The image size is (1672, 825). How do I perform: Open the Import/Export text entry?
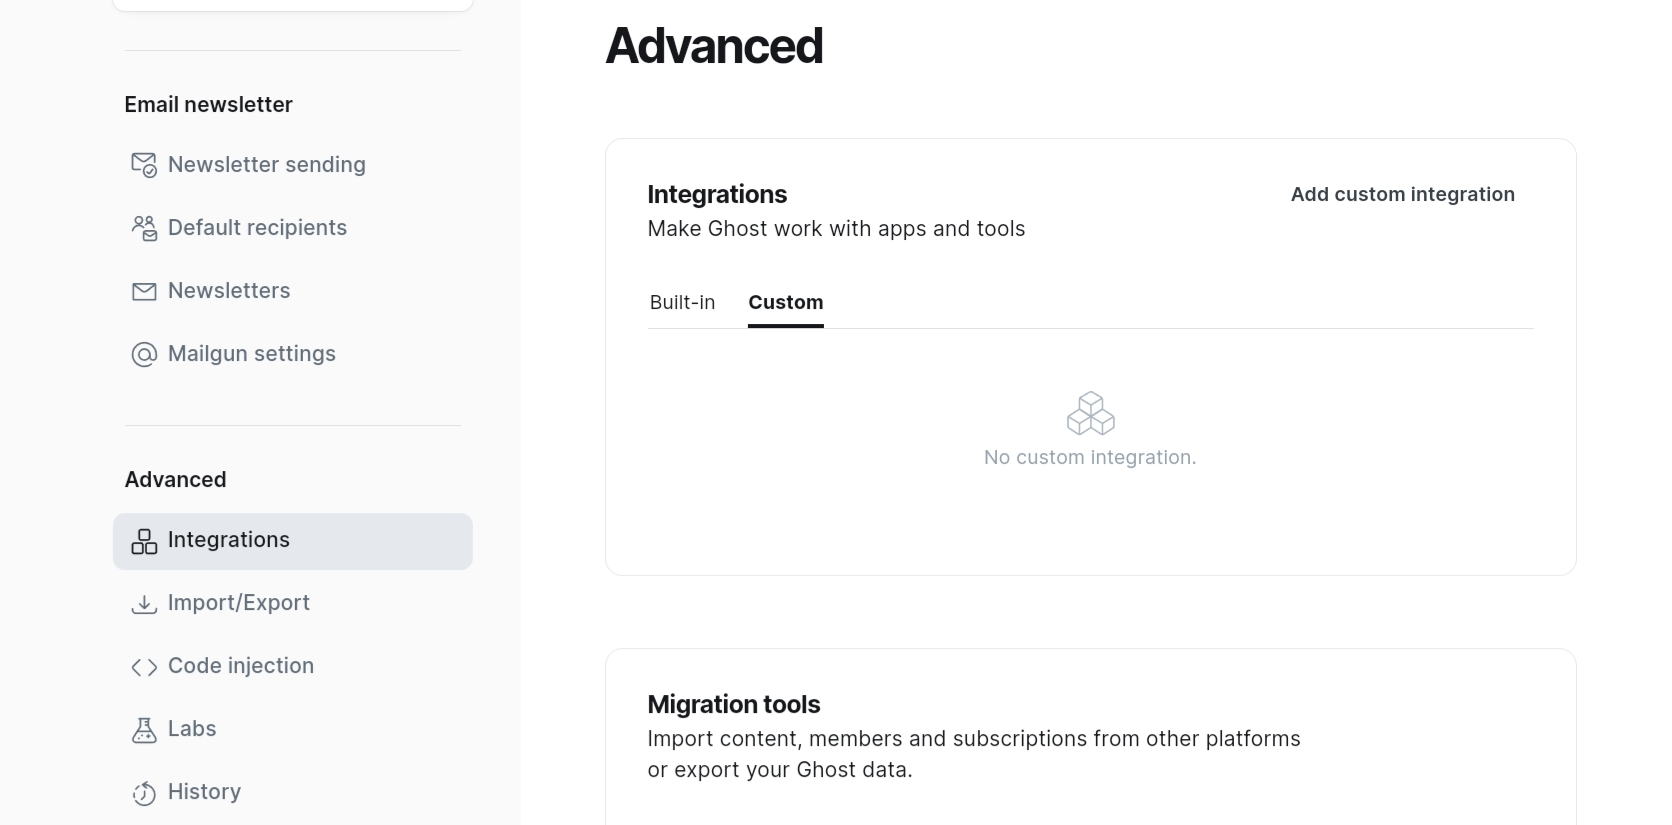(239, 602)
